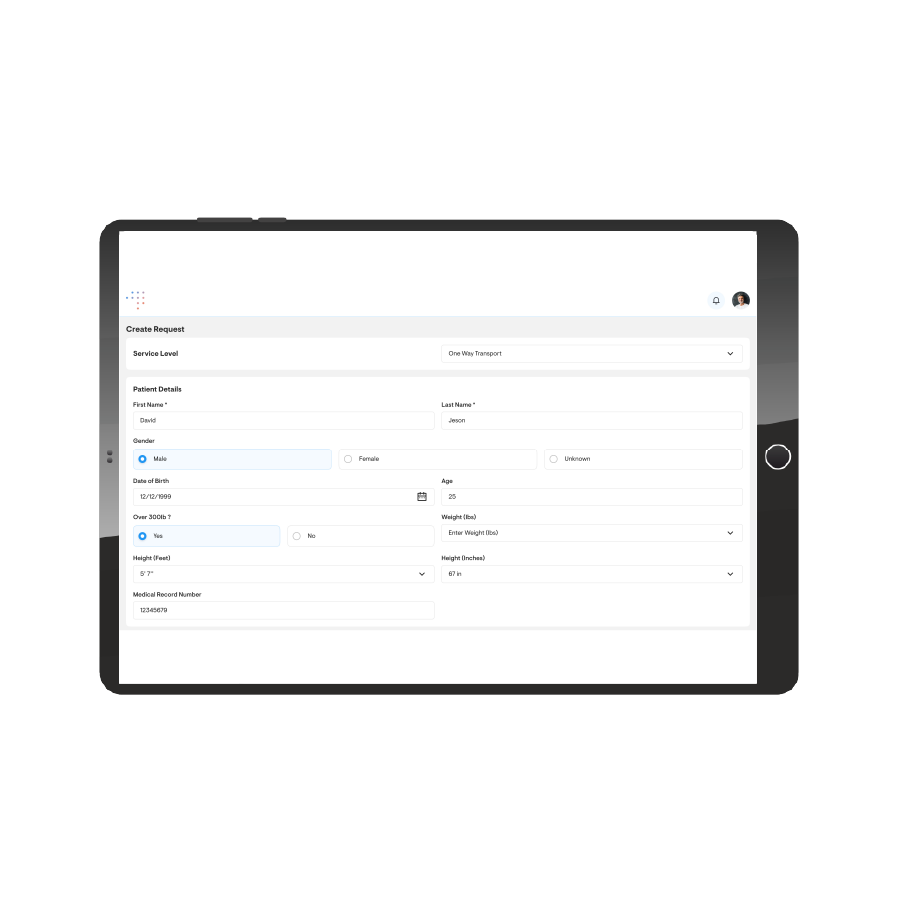901x901 pixels.
Task: Open the 67 in Height (Inches) dropdown
Action: pyautogui.click(x=592, y=573)
